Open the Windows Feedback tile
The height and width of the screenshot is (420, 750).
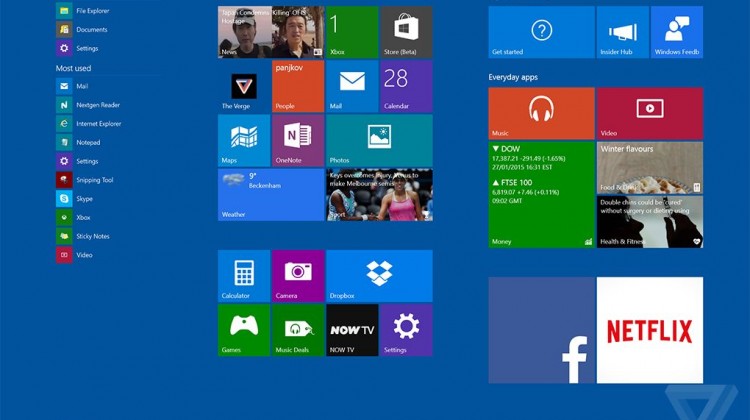click(677, 32)
